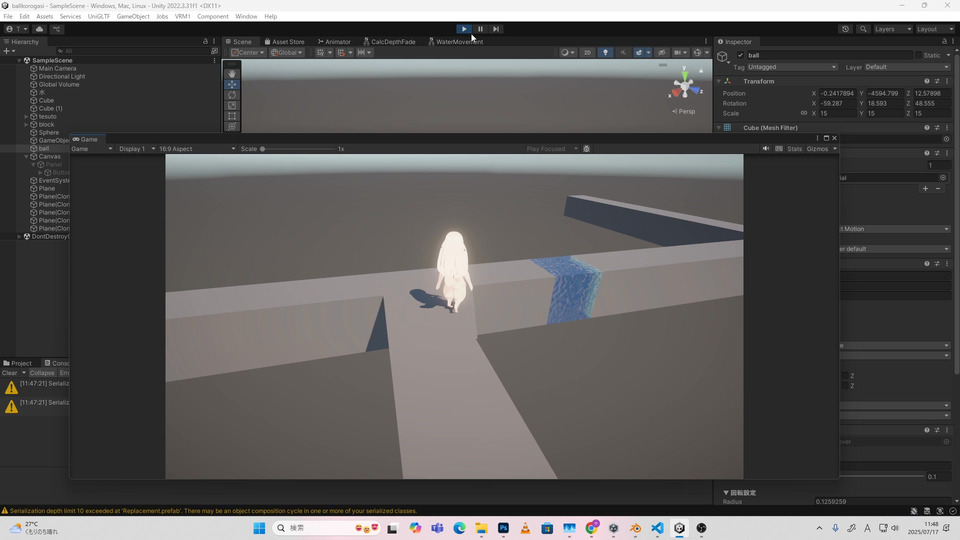Viewport: 960px width, 540px height.
Task: Lock the Inspector panel
Action: 944,42
